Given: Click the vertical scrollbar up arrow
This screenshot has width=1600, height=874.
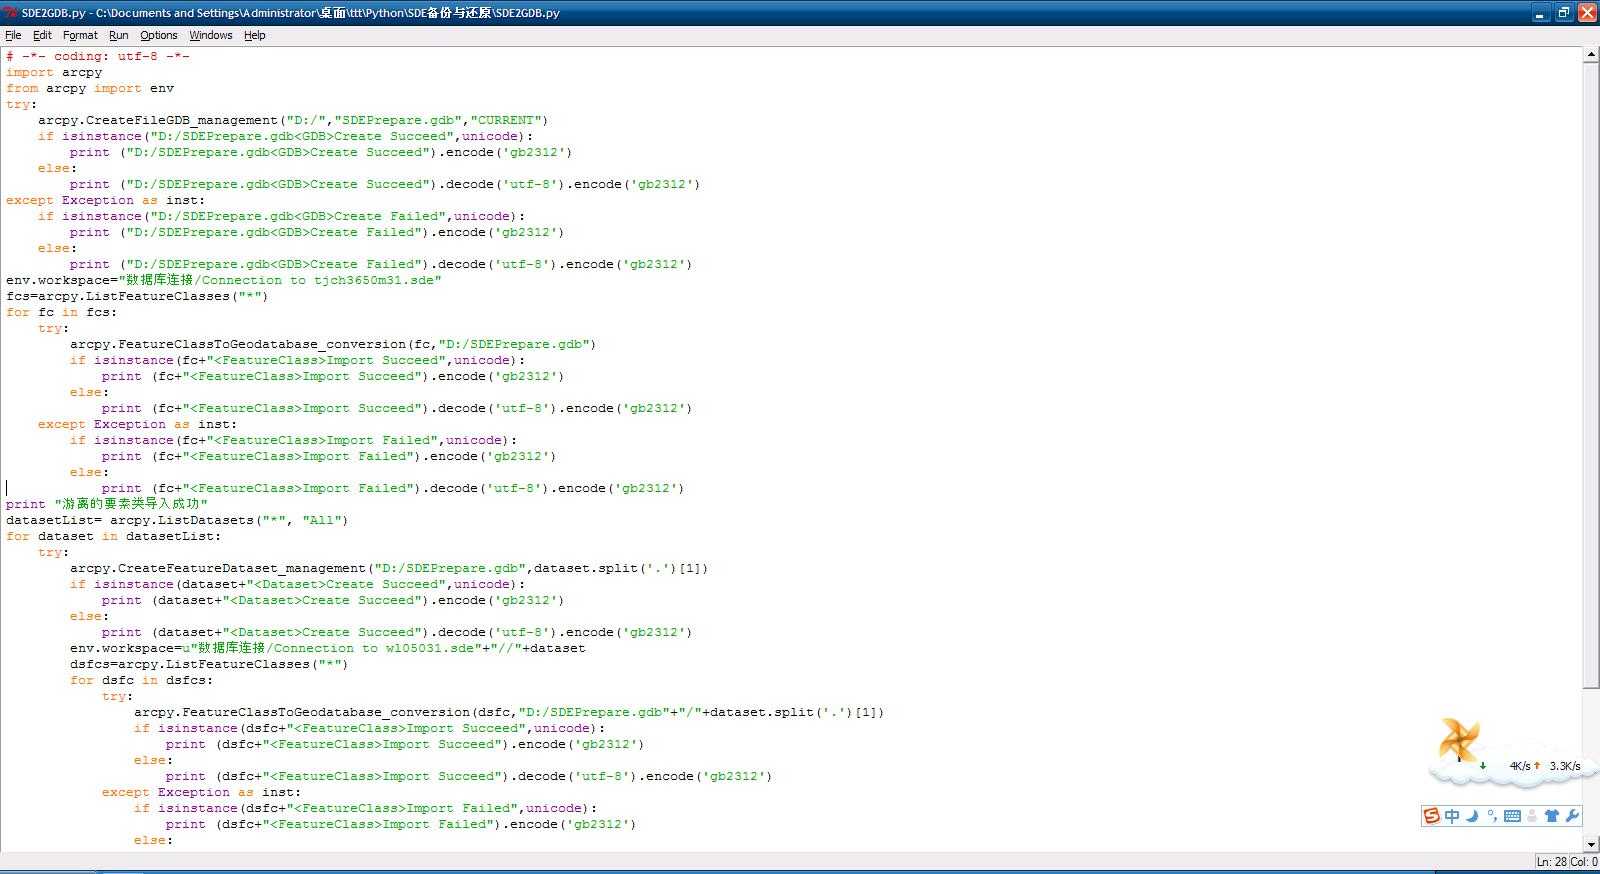Looking at the screenshot, I should (x=1591, y=55).
